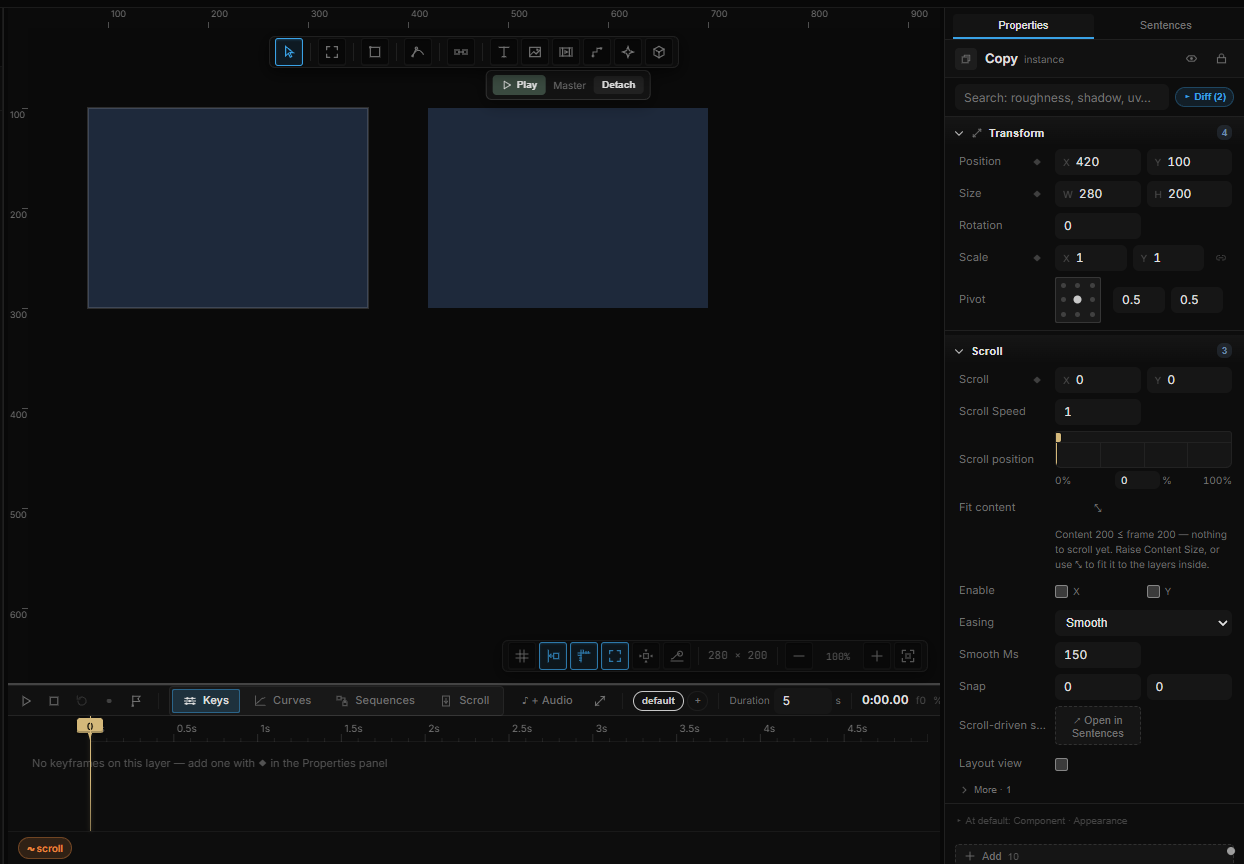Choose the 3D cube tool
The width and height of the screenshot is (1244, 864).
click(x=659, y=52)
